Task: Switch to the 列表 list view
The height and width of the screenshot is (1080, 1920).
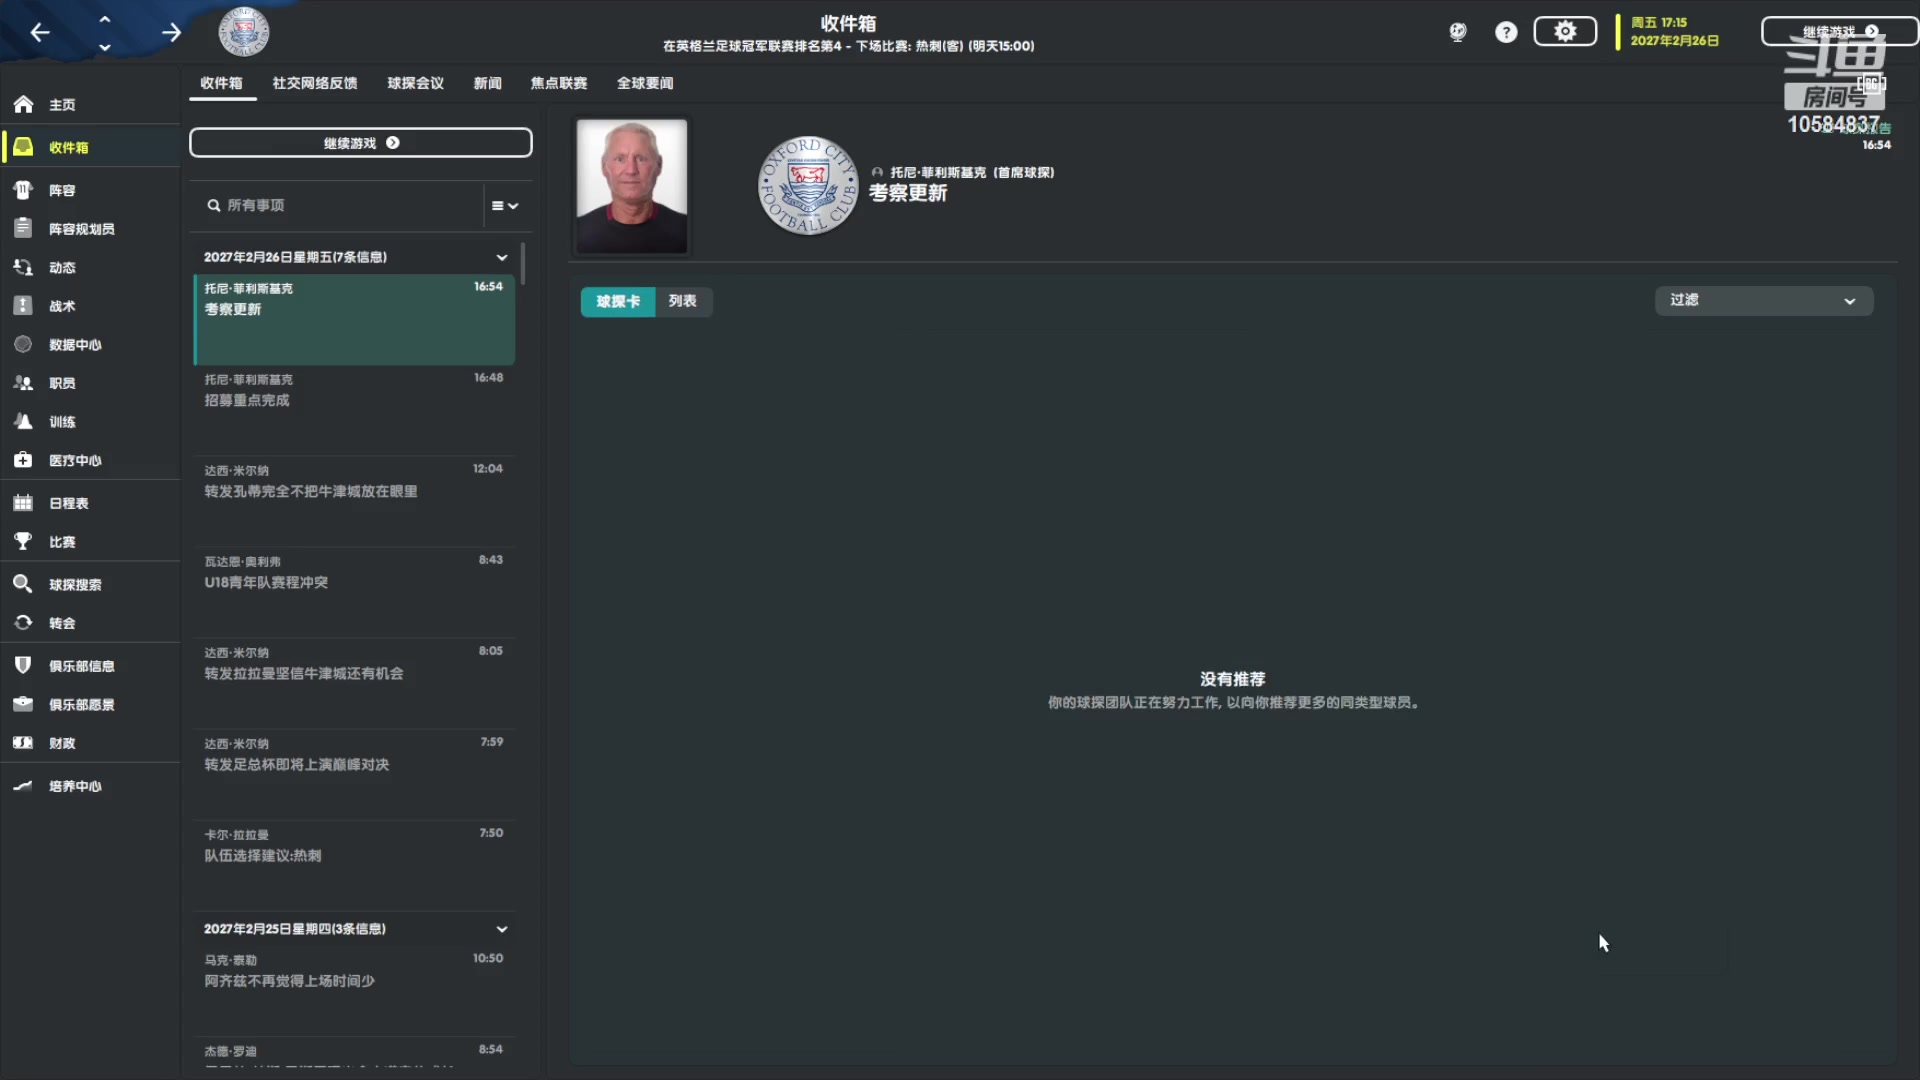Action: point(683,301)
